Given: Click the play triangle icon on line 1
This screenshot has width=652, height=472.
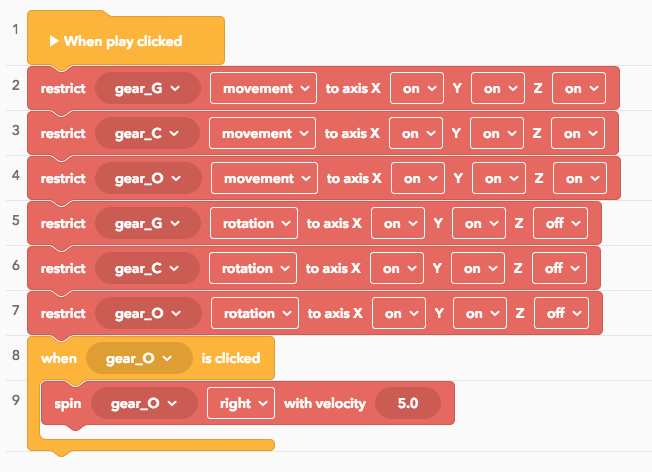Looking at the screenshot, I should click(54, 41).
